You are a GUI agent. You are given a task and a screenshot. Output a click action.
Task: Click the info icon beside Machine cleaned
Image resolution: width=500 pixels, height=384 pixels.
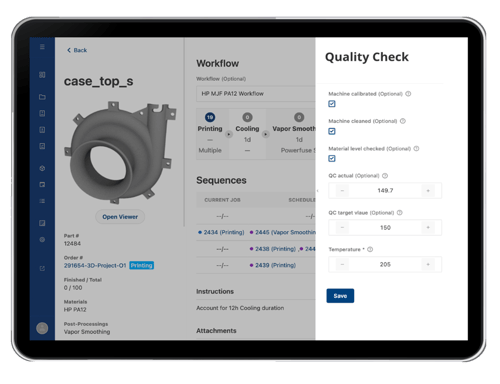[403, 121]
